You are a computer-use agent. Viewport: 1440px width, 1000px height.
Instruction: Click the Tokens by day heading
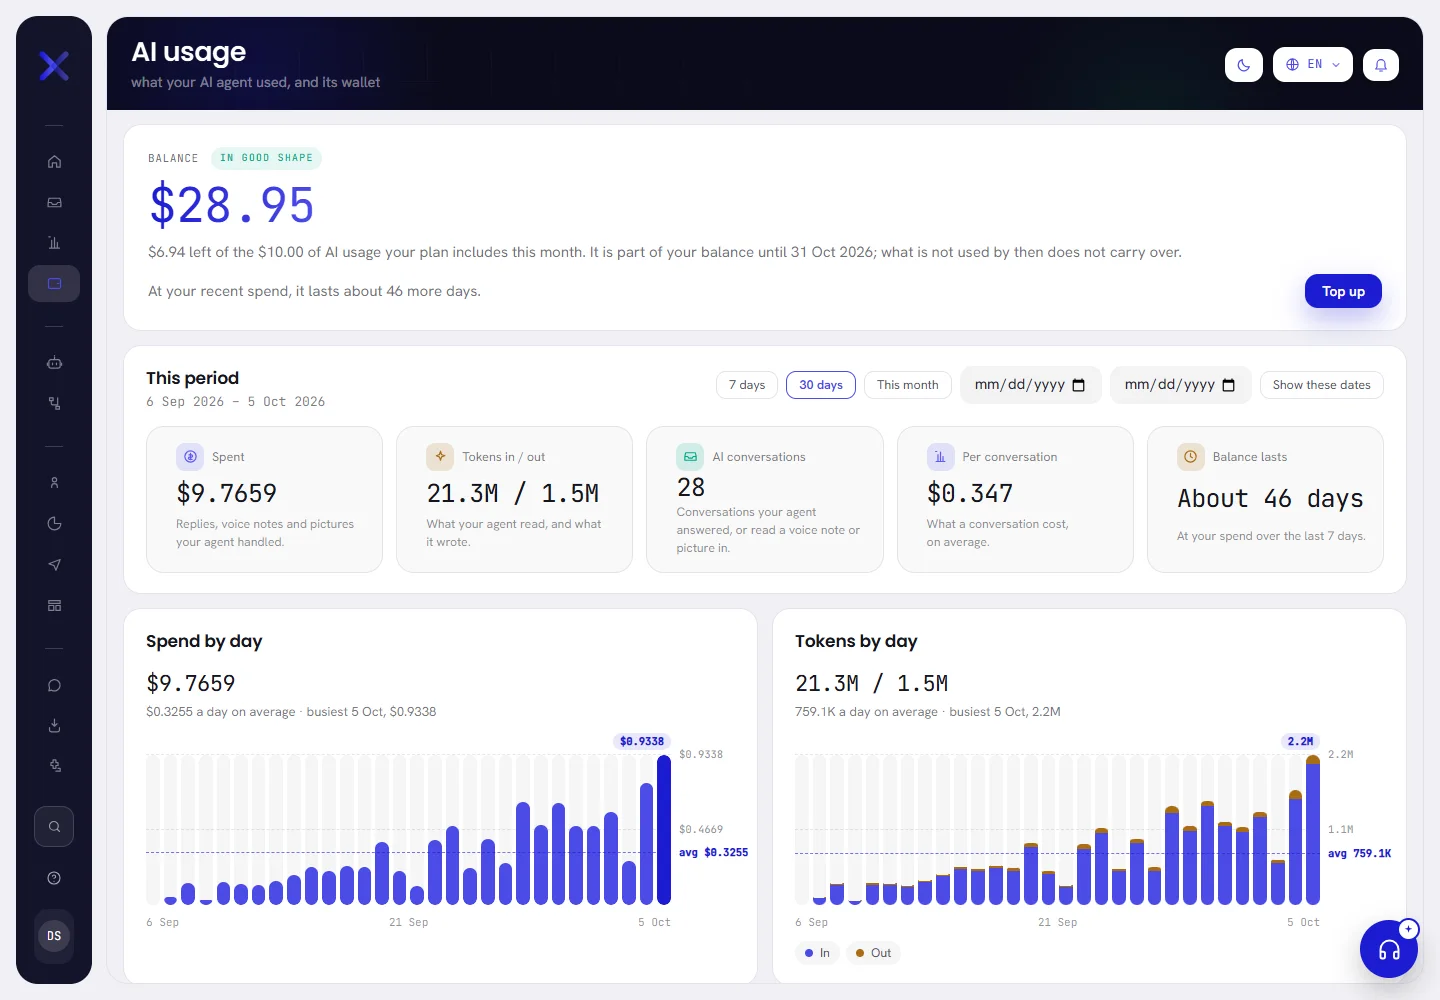856,641
